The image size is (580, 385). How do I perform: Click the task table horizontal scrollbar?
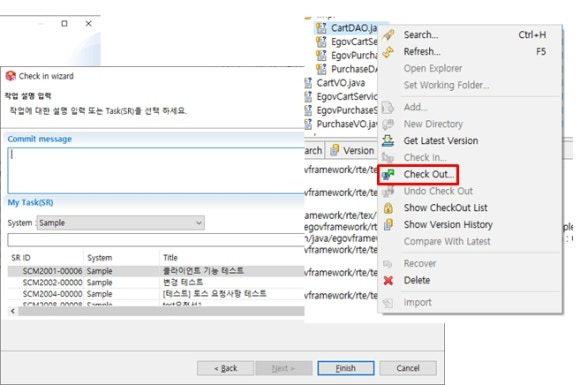(x=161, y=311)
